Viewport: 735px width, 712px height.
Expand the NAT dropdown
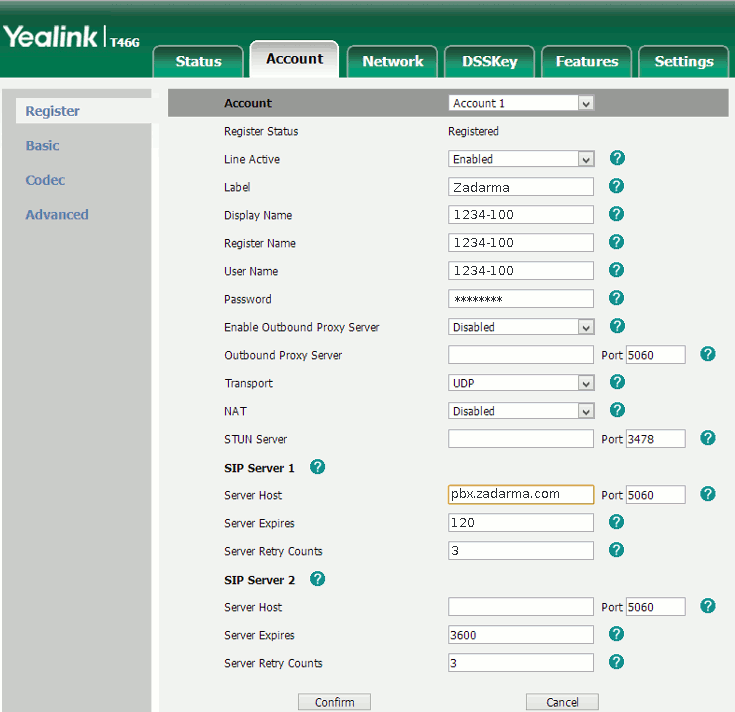[x=521, y=411]
